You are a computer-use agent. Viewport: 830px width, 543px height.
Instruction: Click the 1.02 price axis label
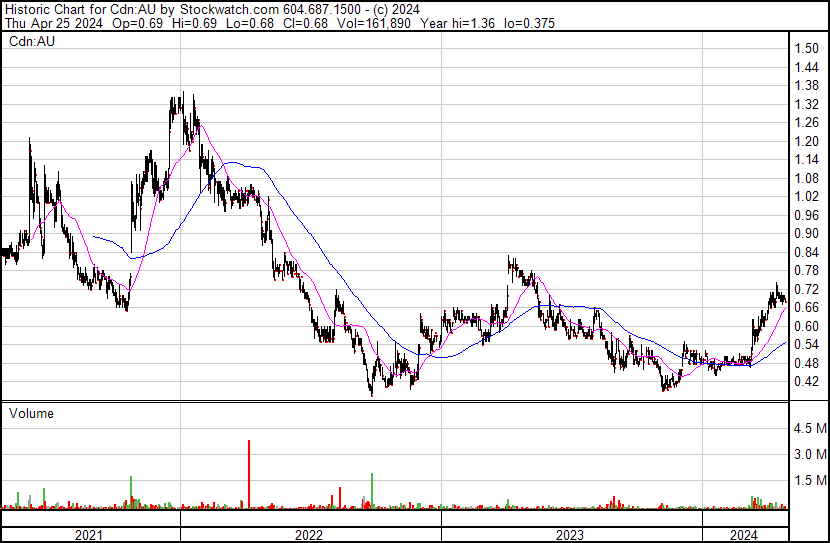(807, 196)
